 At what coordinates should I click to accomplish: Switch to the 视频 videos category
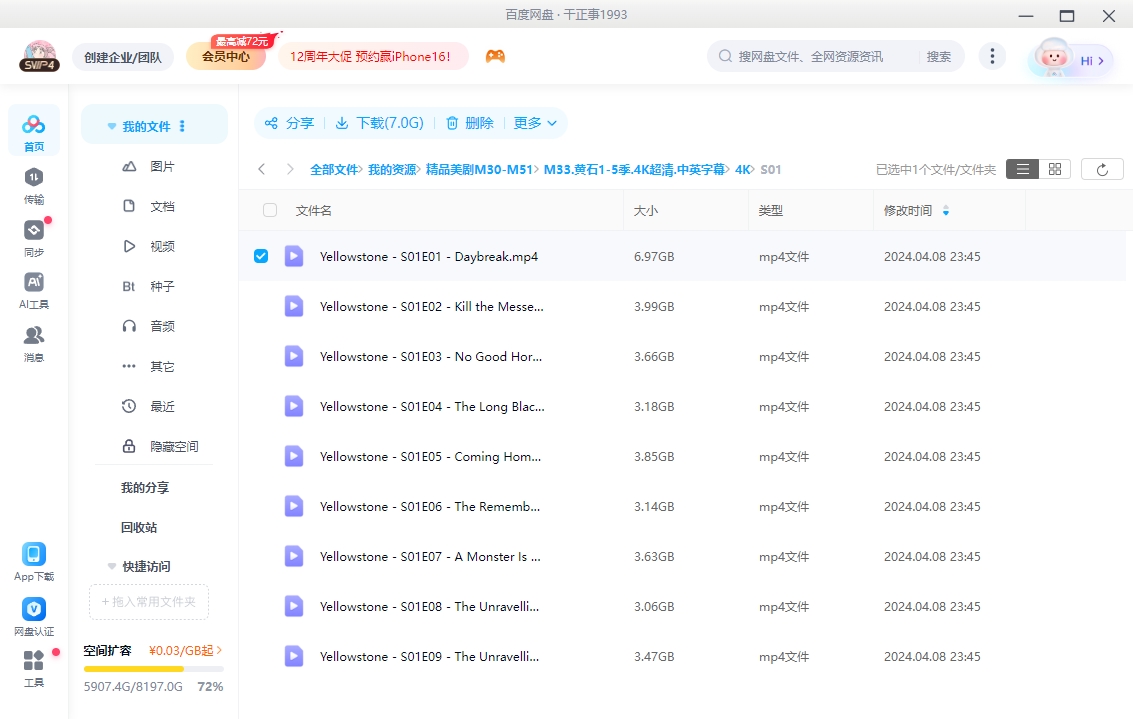163,245
